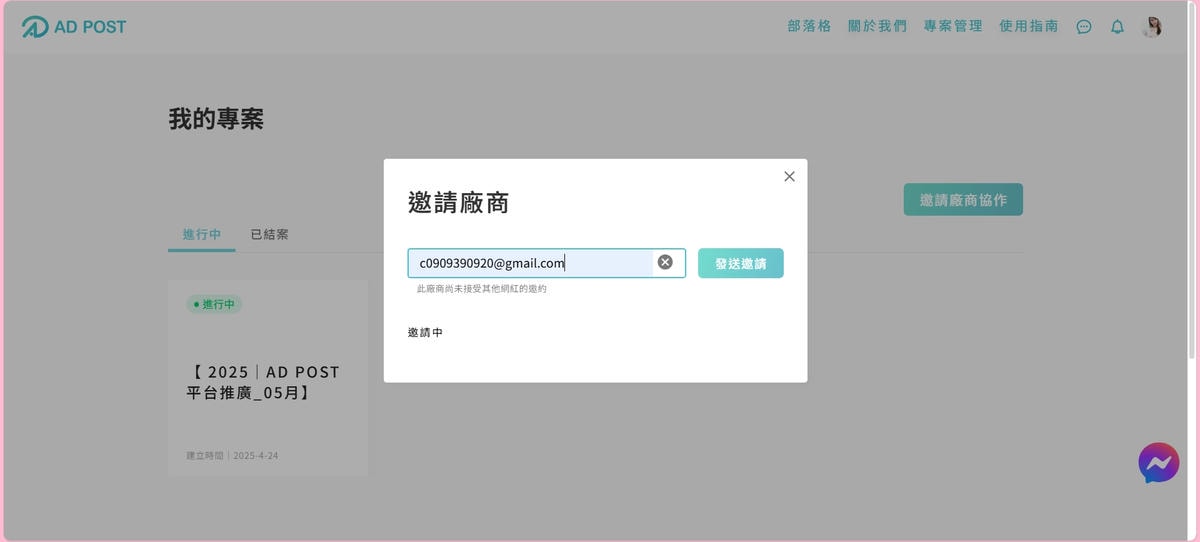
Task: Switch to the 進行中 tab
Action: tap(201, 234)
